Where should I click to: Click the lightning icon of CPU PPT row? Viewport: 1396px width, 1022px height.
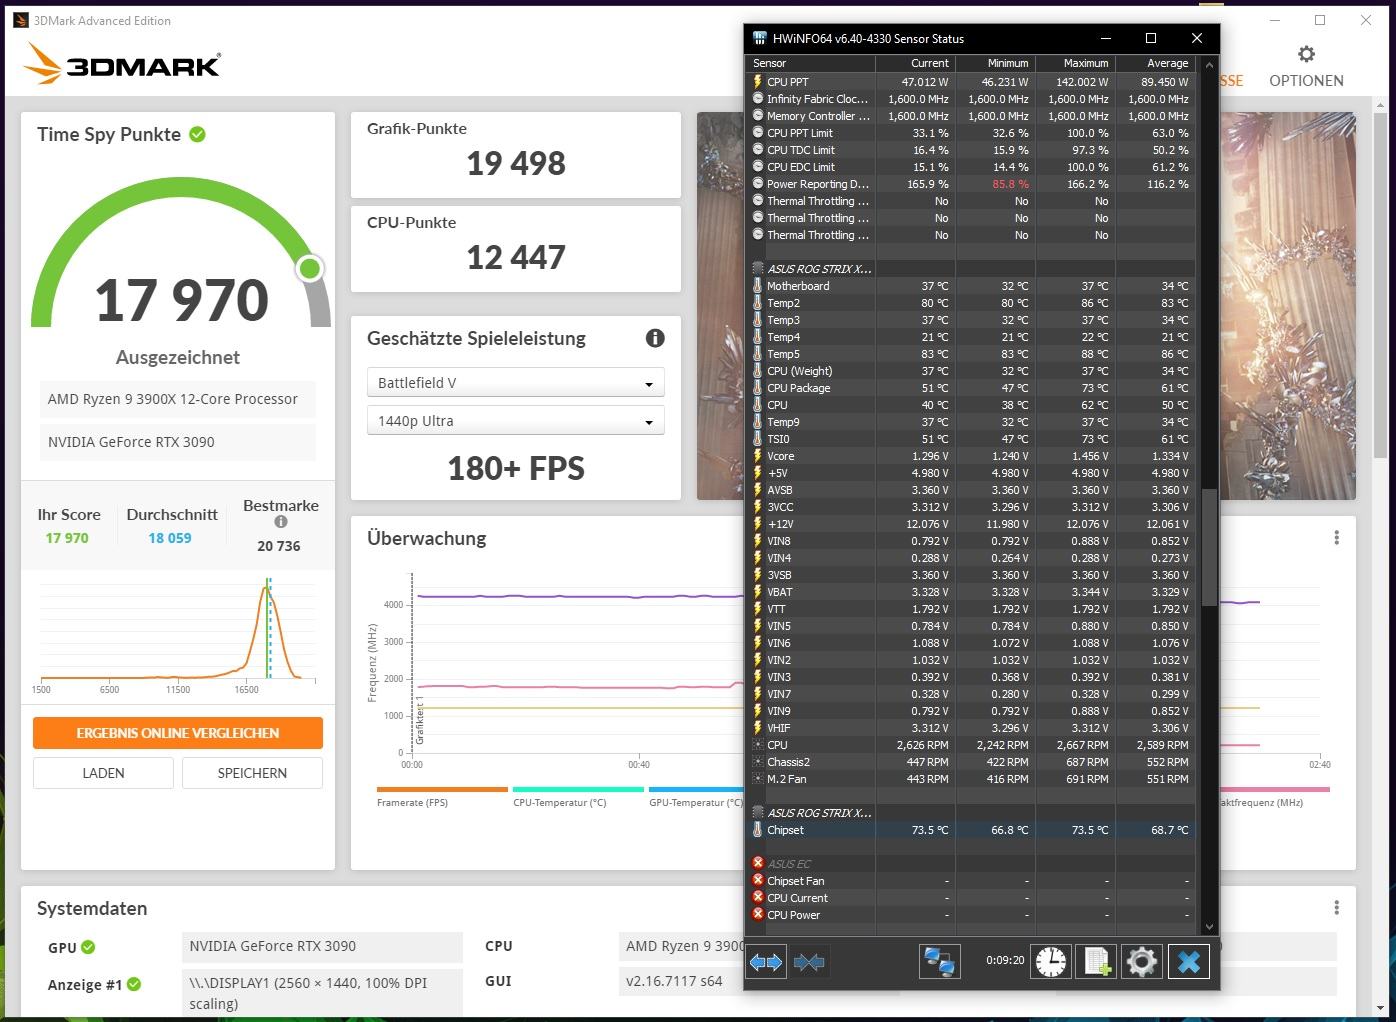coord(758,82)
